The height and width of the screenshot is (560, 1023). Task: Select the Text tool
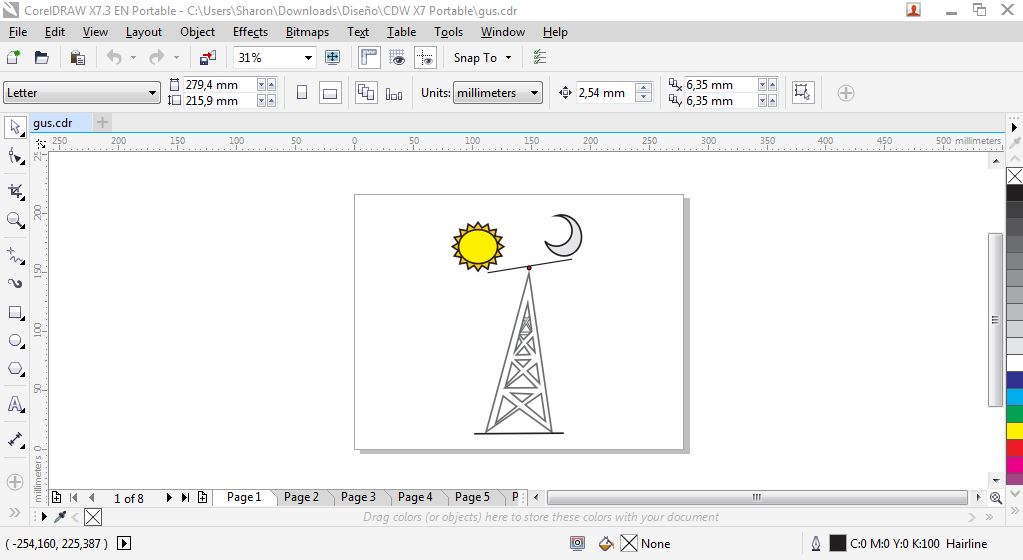pos(15,404)
